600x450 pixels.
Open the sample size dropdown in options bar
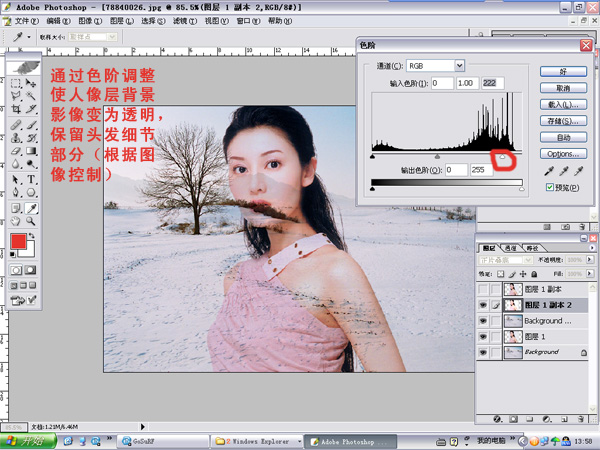point(112,37)
